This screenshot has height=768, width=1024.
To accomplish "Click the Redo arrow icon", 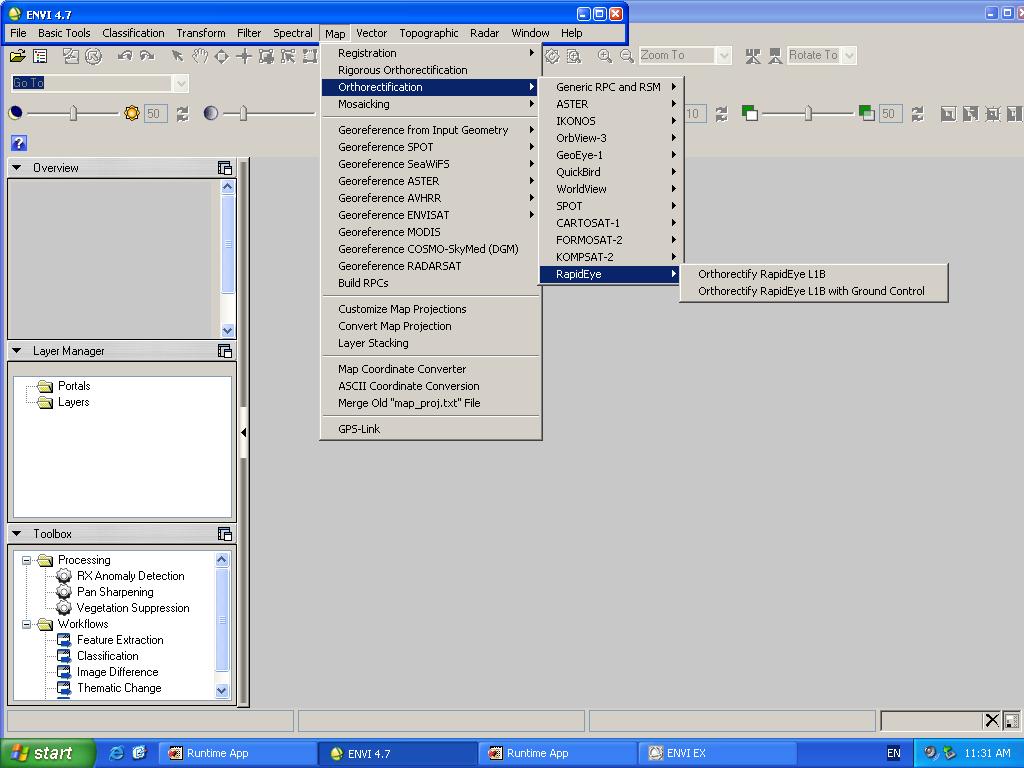I will tap(147, 56).
